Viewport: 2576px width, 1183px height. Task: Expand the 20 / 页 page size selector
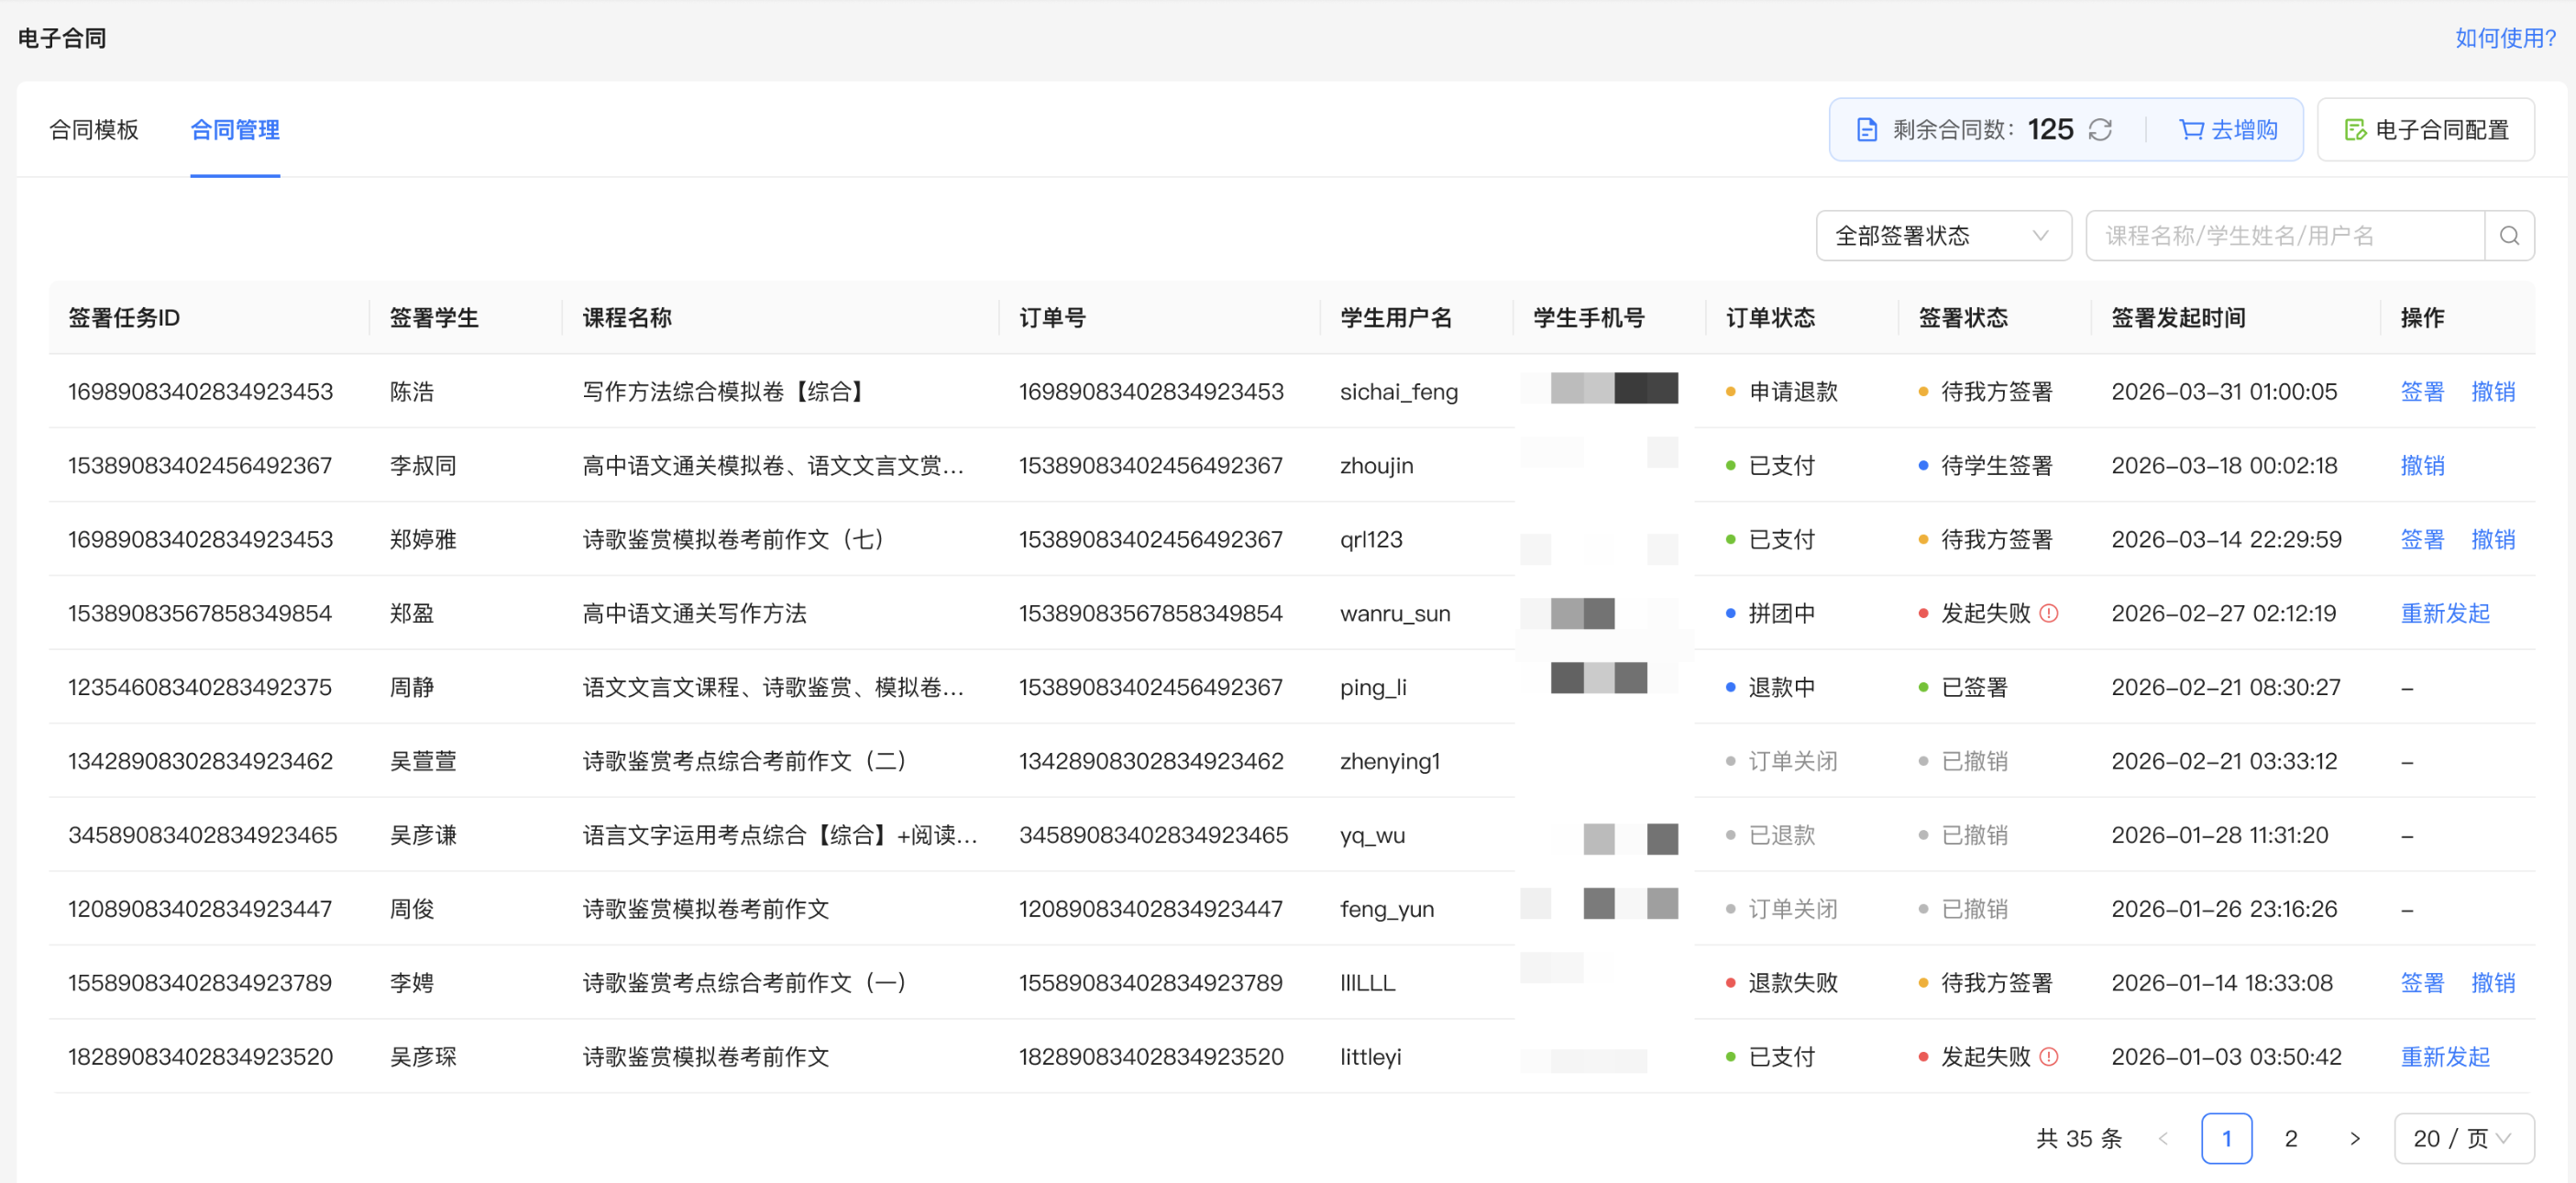point(2463,1139)
